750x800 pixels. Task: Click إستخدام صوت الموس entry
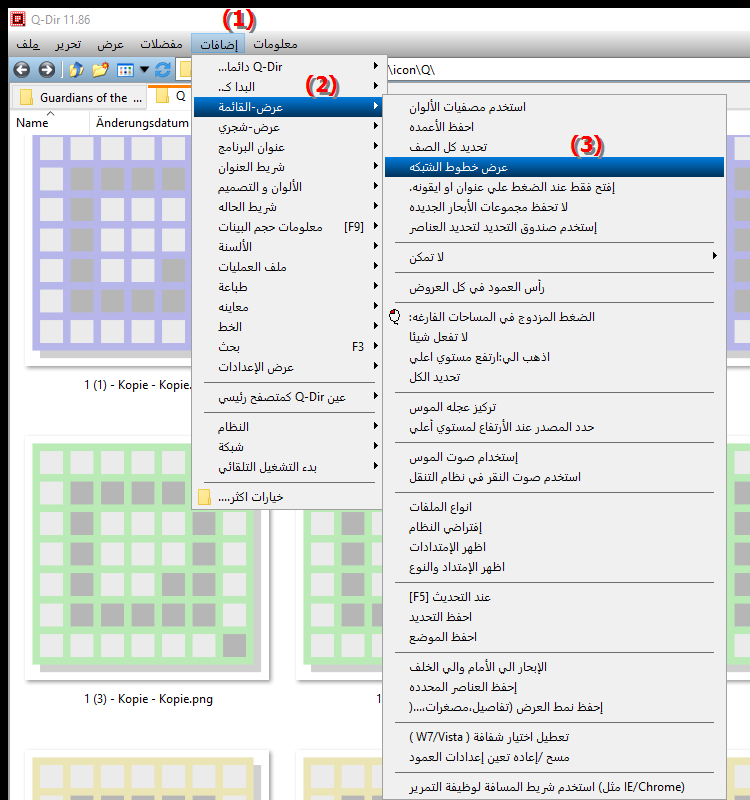(x=555, y=457)
